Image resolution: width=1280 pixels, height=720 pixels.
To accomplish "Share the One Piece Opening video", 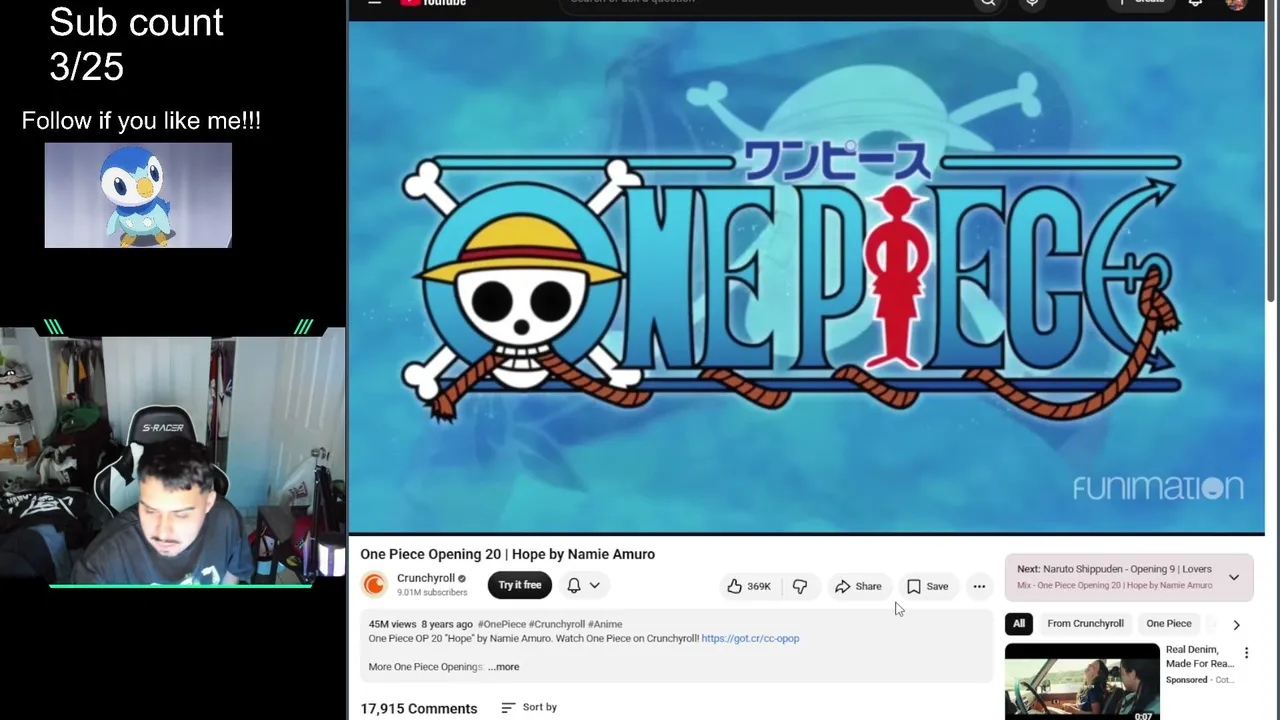I will tap(858, 586).
